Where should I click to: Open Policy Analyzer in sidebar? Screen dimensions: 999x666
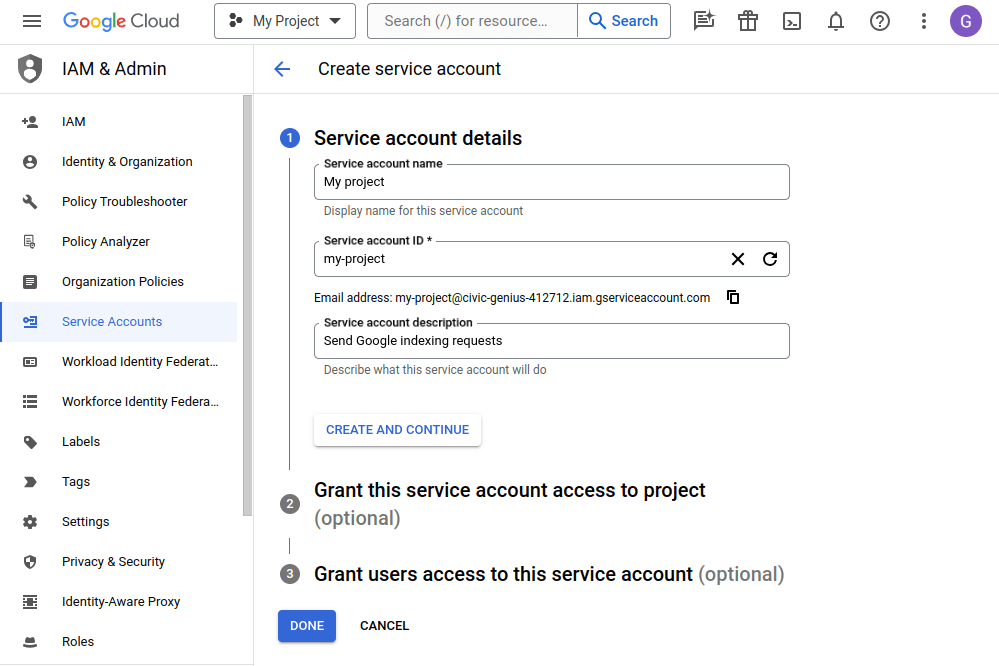(106, 242)
